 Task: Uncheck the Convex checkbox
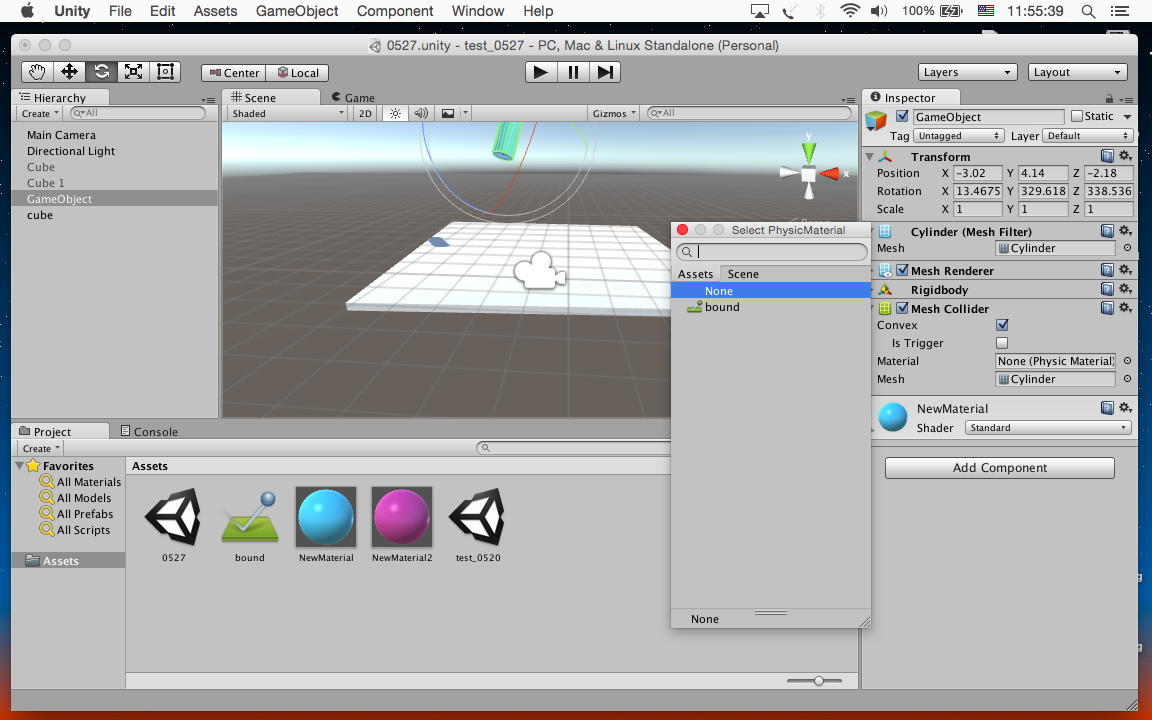(1002, 325)
